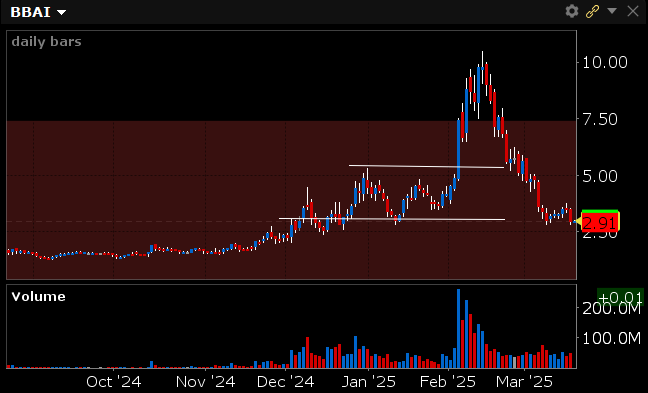Click the 'daily bars' label
This screenshot has height=393, width=648.
(x=46, y=42)
